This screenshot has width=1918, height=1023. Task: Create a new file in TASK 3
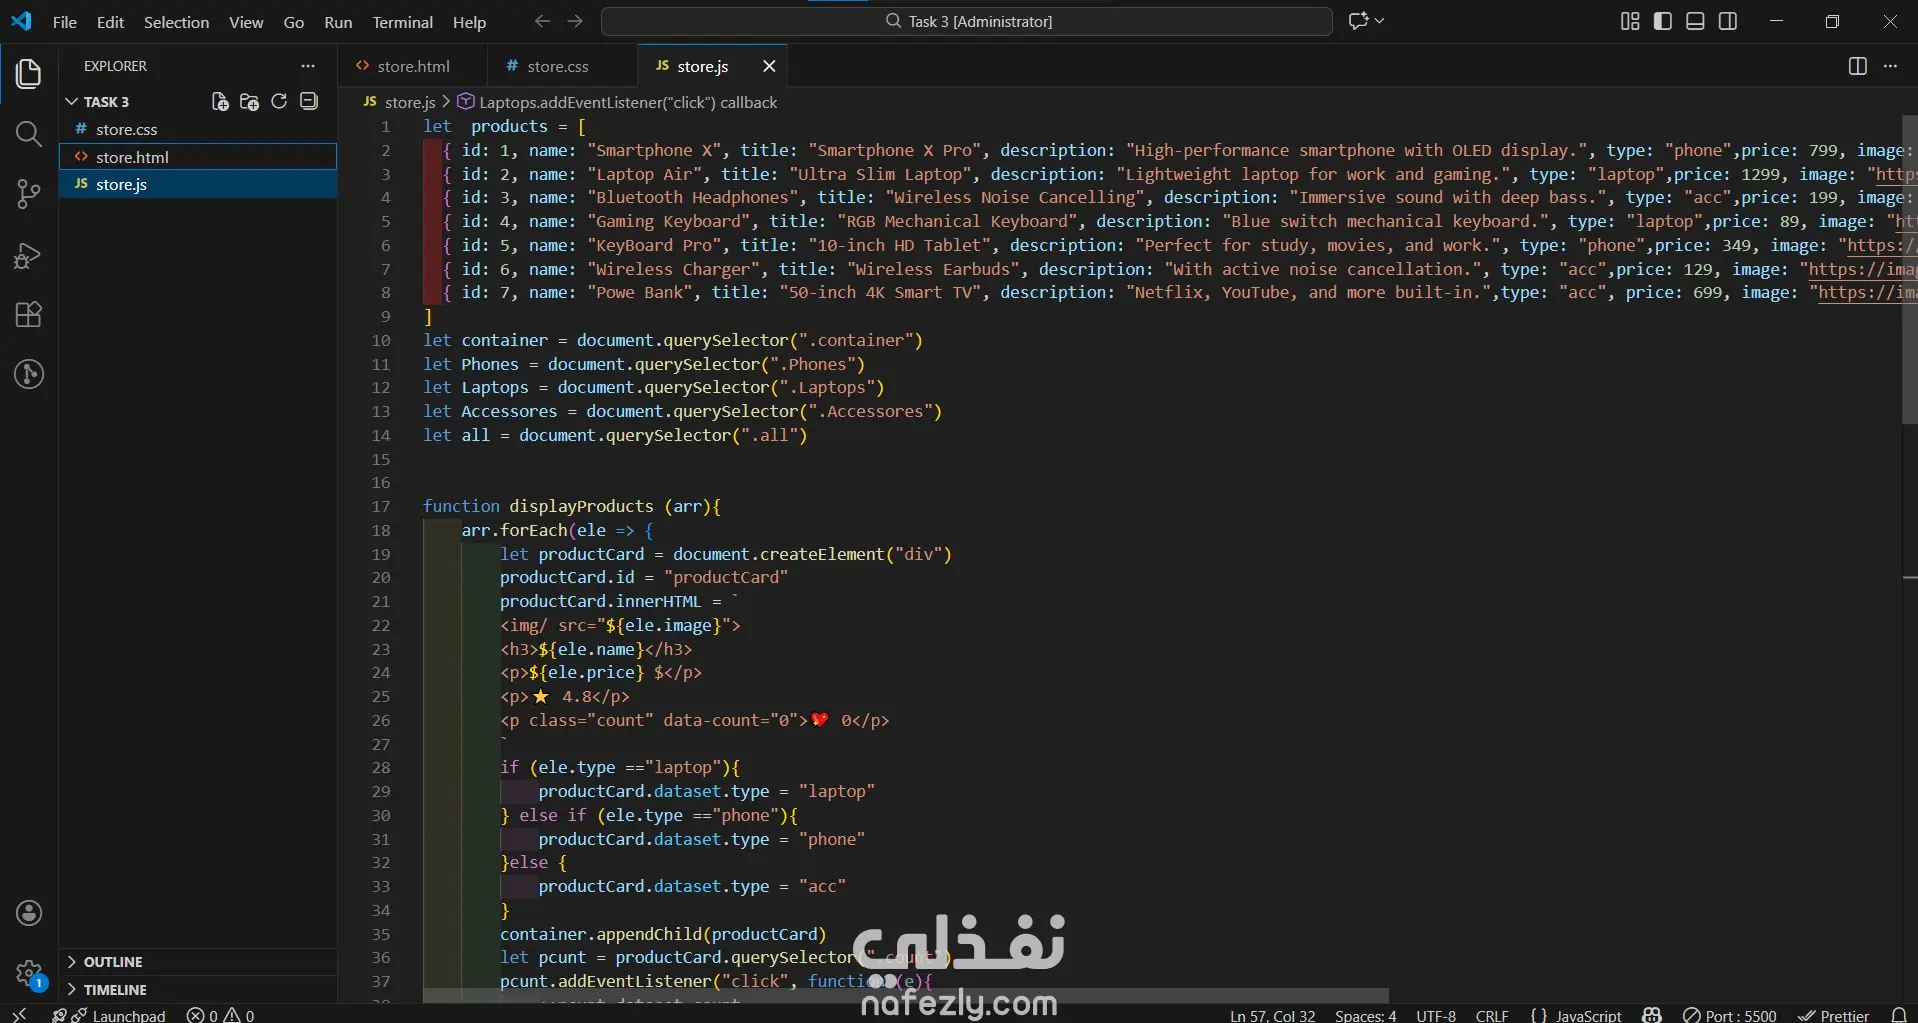point(220,101)
